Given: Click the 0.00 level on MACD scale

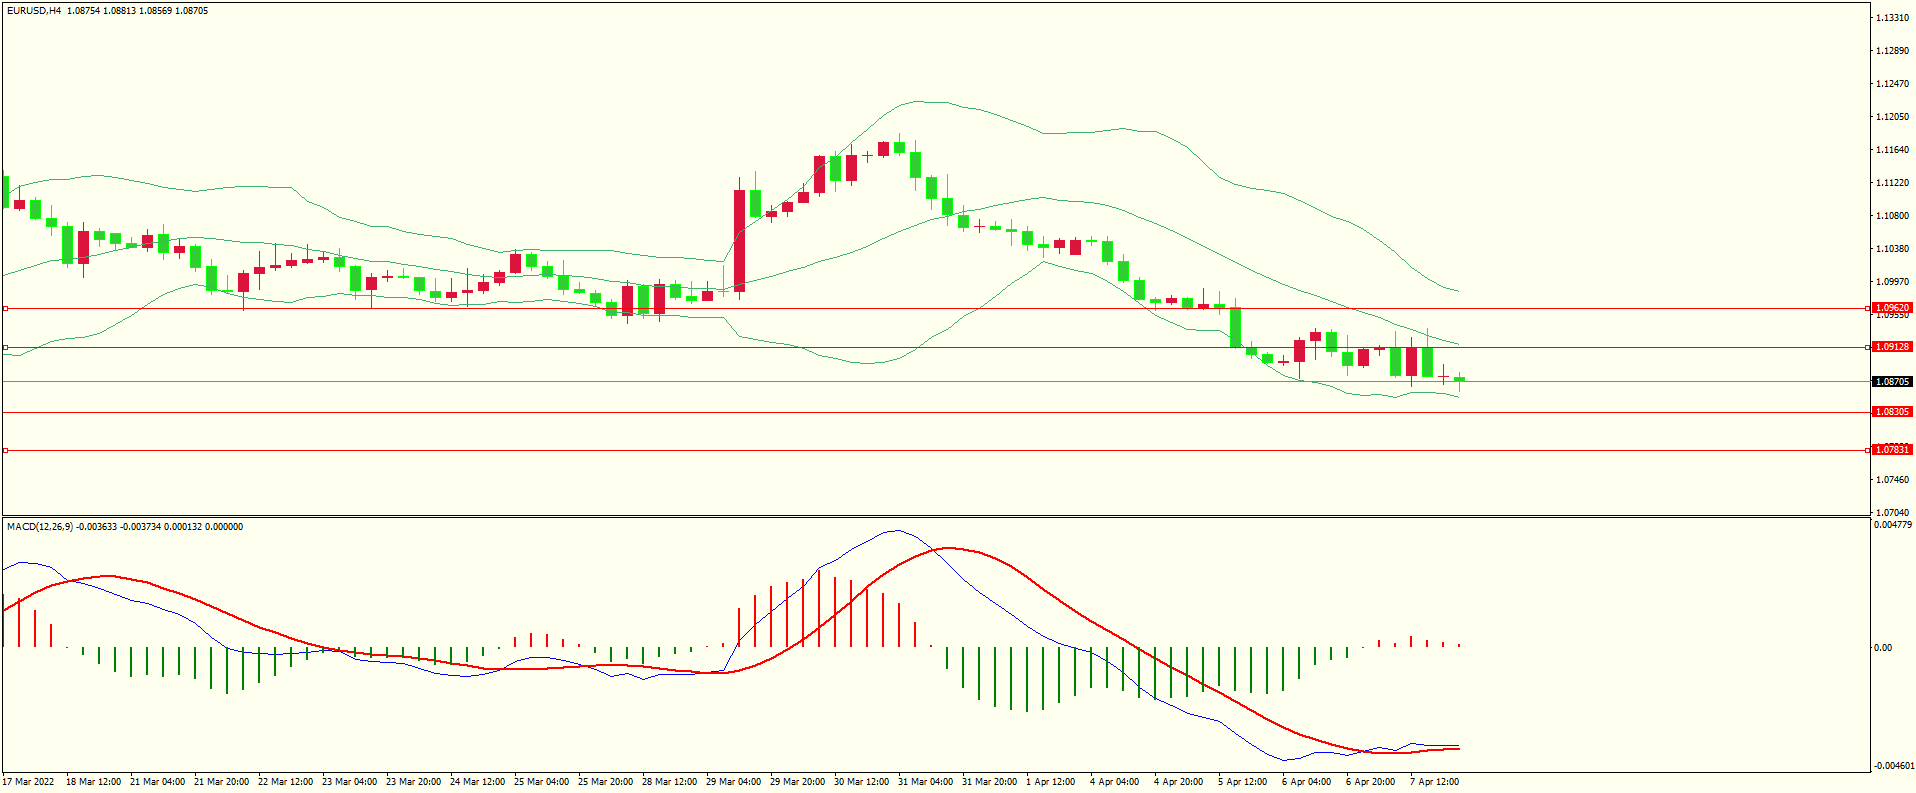Looking at the screenshot, I should click(1883, 648).
